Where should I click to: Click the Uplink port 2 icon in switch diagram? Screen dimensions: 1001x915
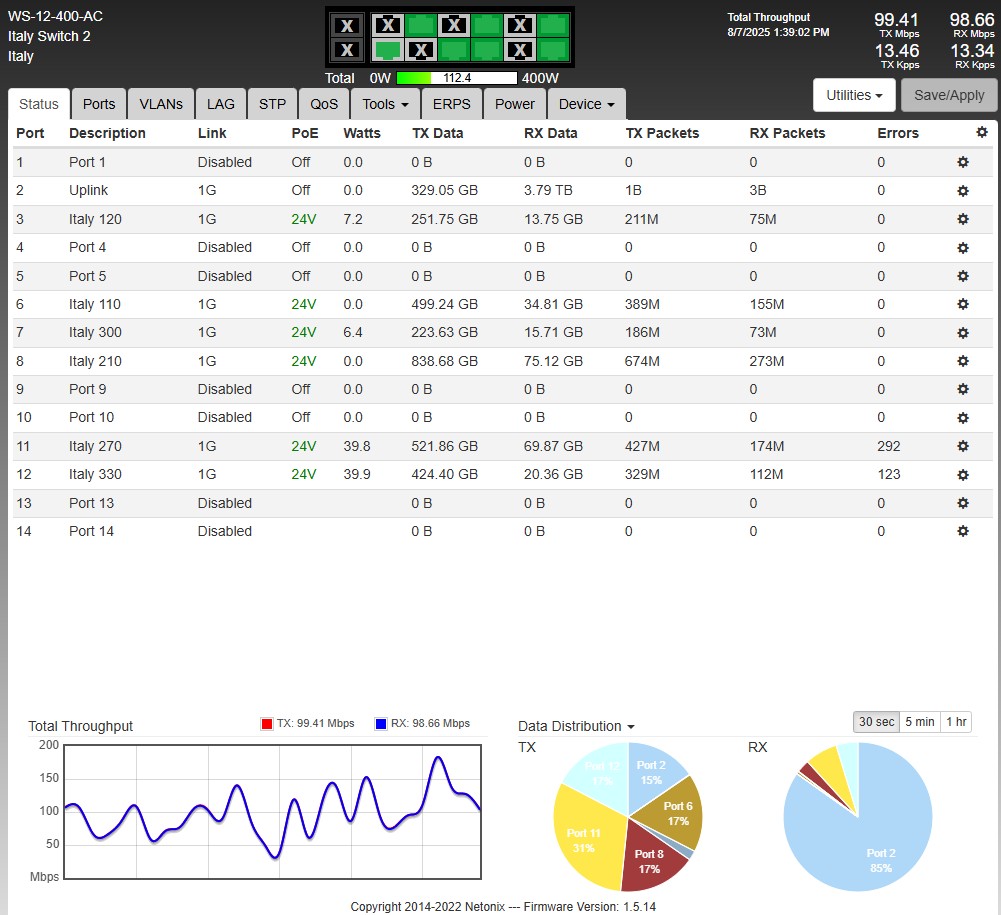tap(388, 50)
